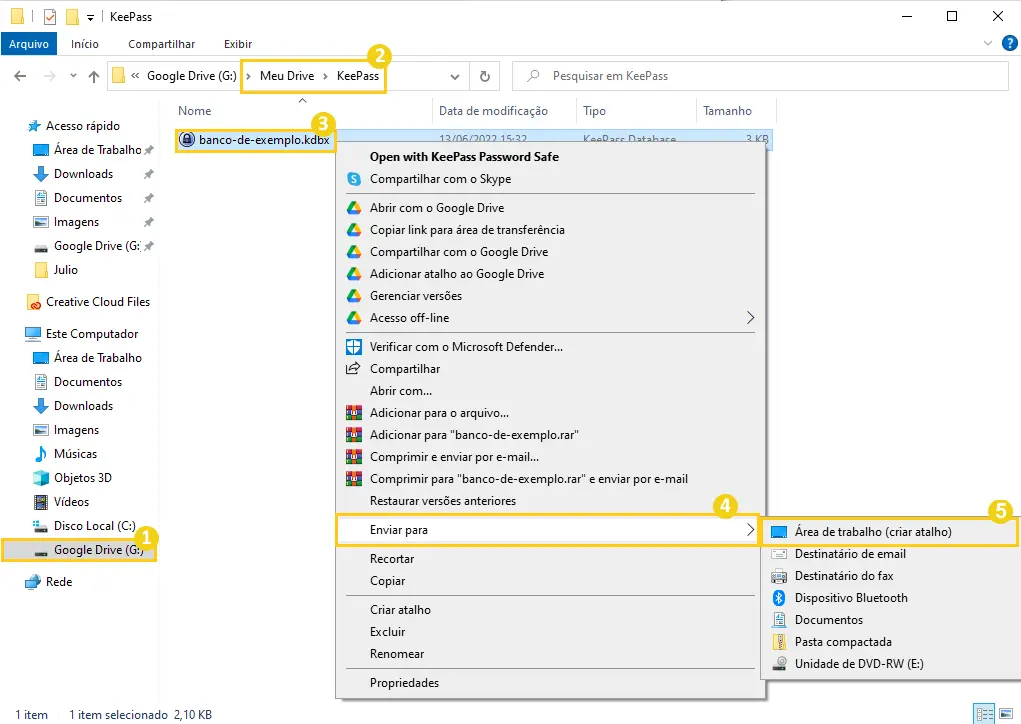Choose Restaurar versões anteriores

[x=443, y=501]
